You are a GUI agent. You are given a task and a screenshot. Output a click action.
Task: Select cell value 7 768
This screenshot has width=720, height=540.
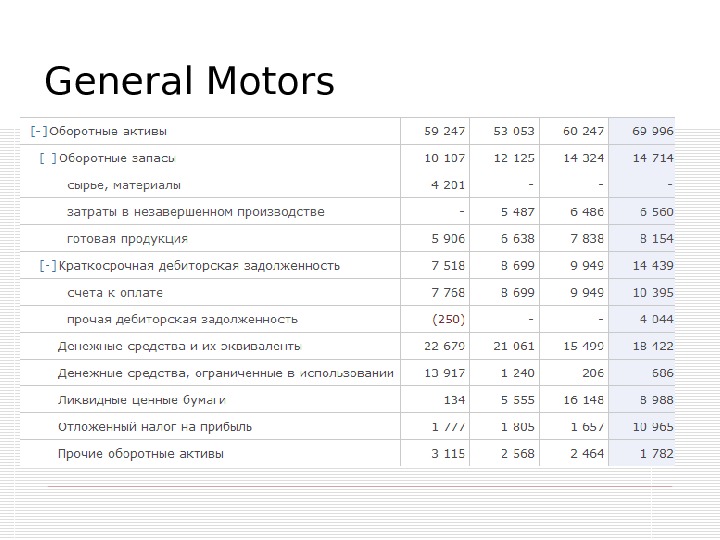448,293
